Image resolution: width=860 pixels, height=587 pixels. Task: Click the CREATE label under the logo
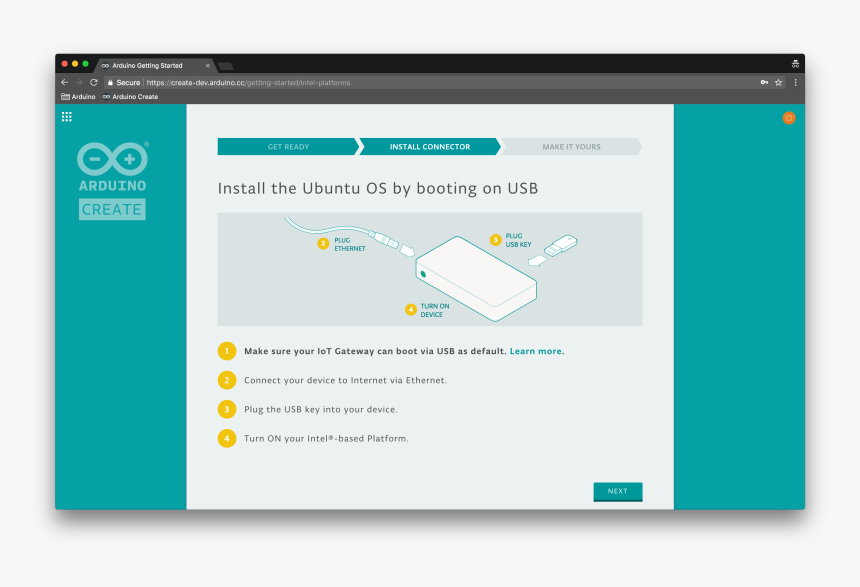click(x=112, y=210)
